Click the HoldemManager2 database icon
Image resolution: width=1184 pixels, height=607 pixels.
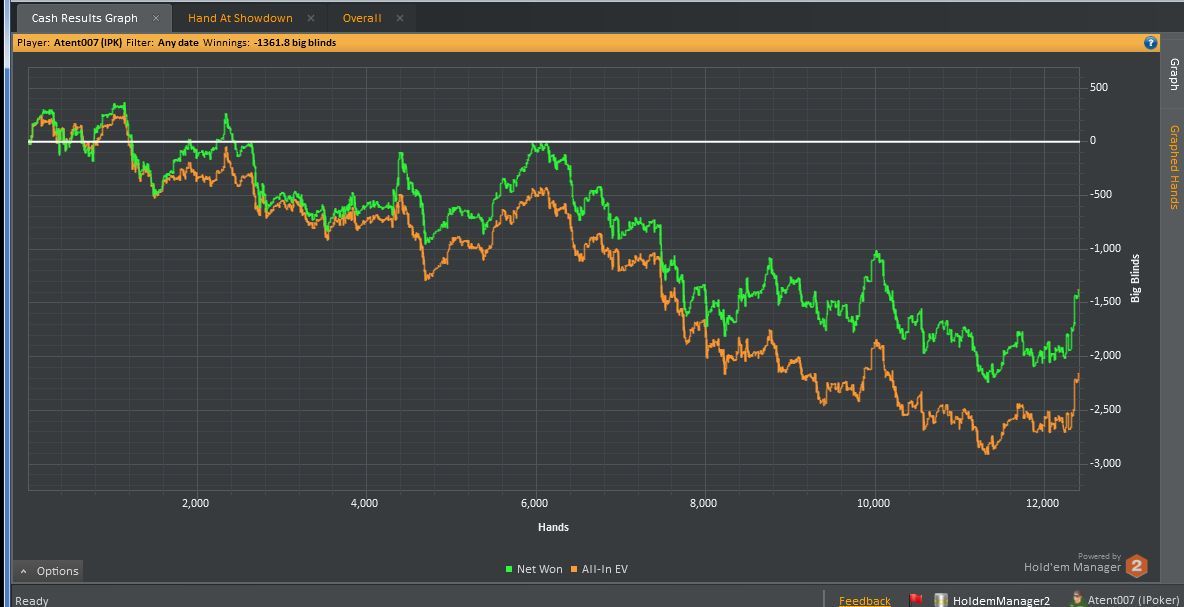click(x=941, y=600)
